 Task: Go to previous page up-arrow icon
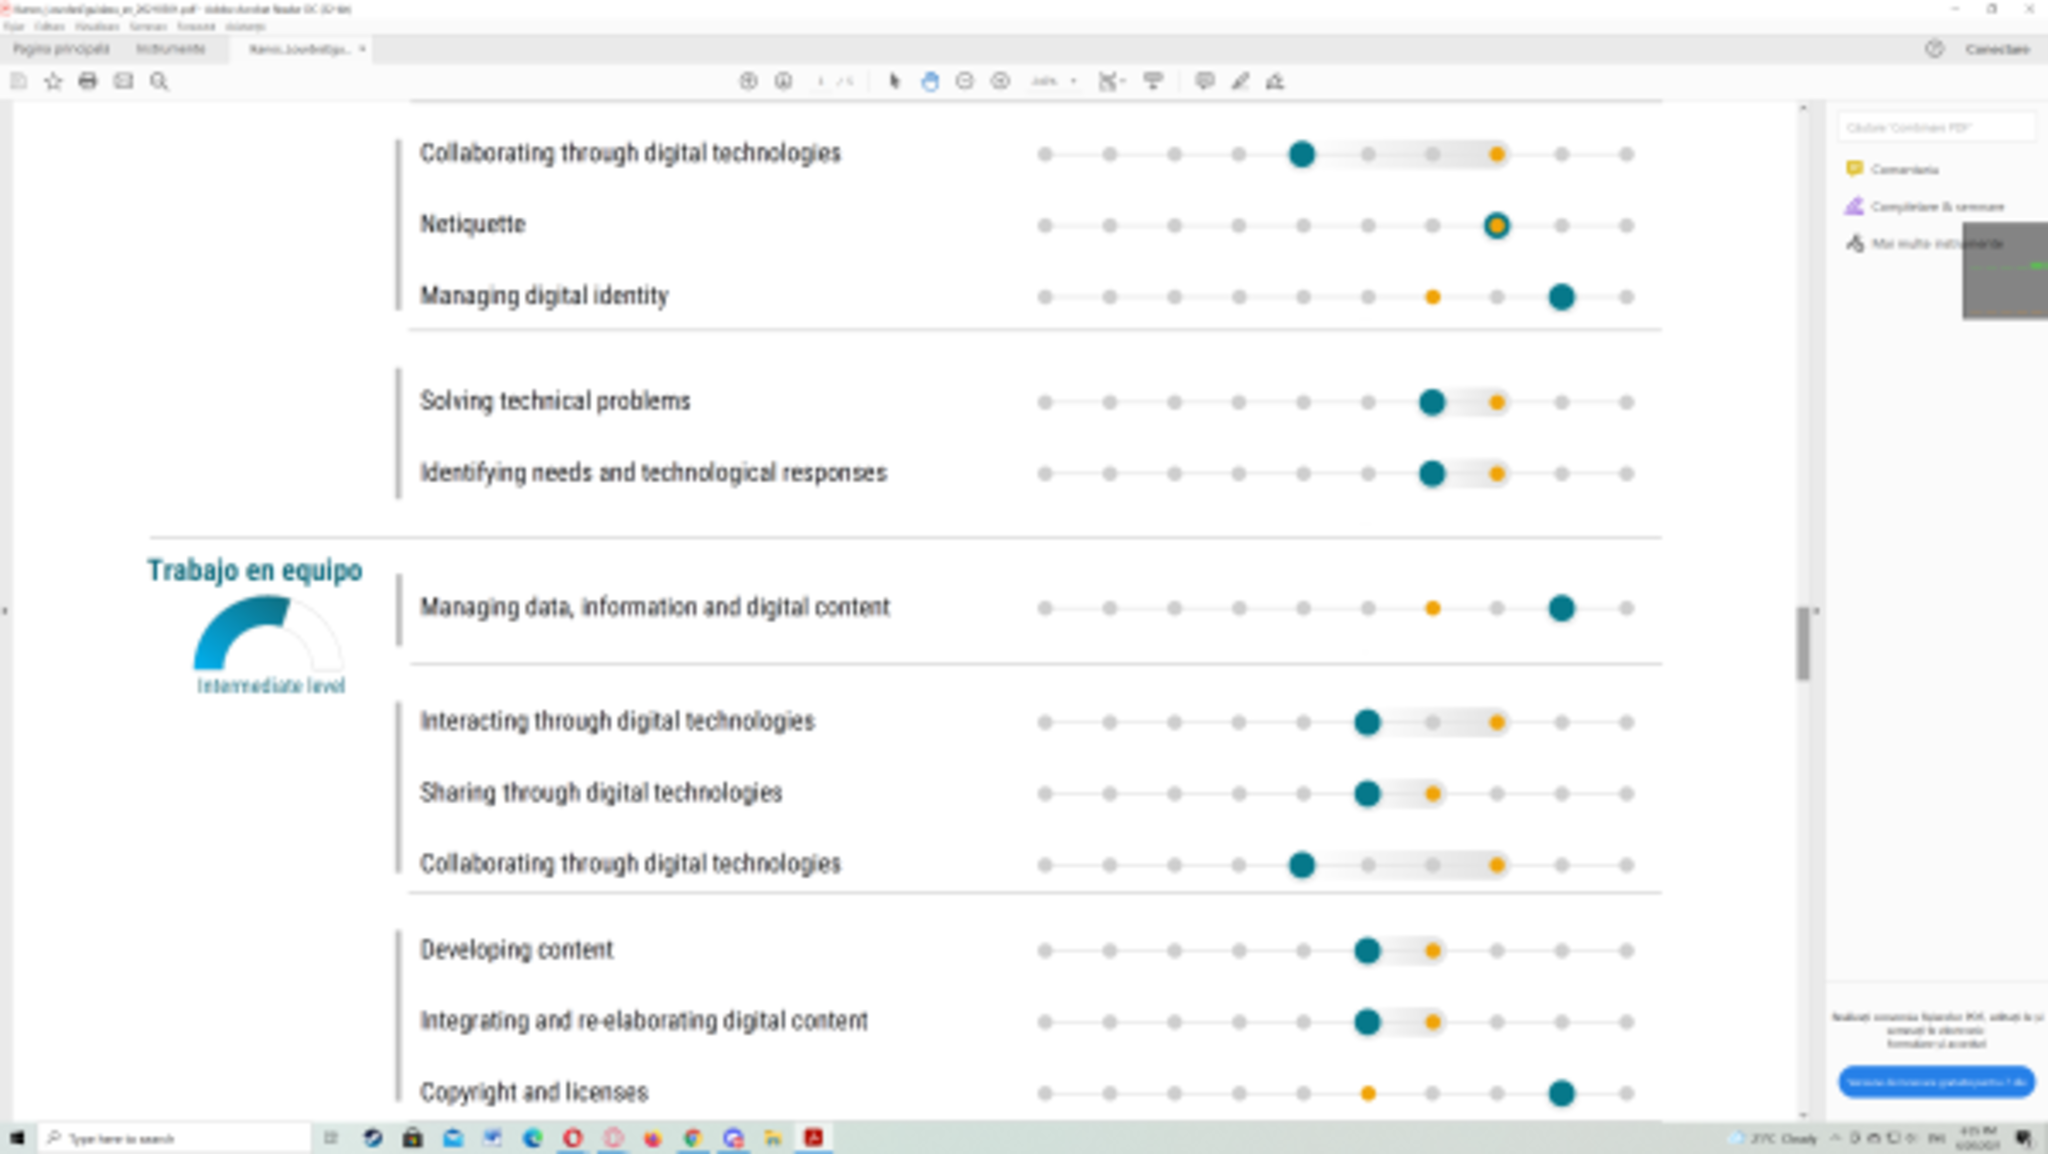[x=748, y=81]
